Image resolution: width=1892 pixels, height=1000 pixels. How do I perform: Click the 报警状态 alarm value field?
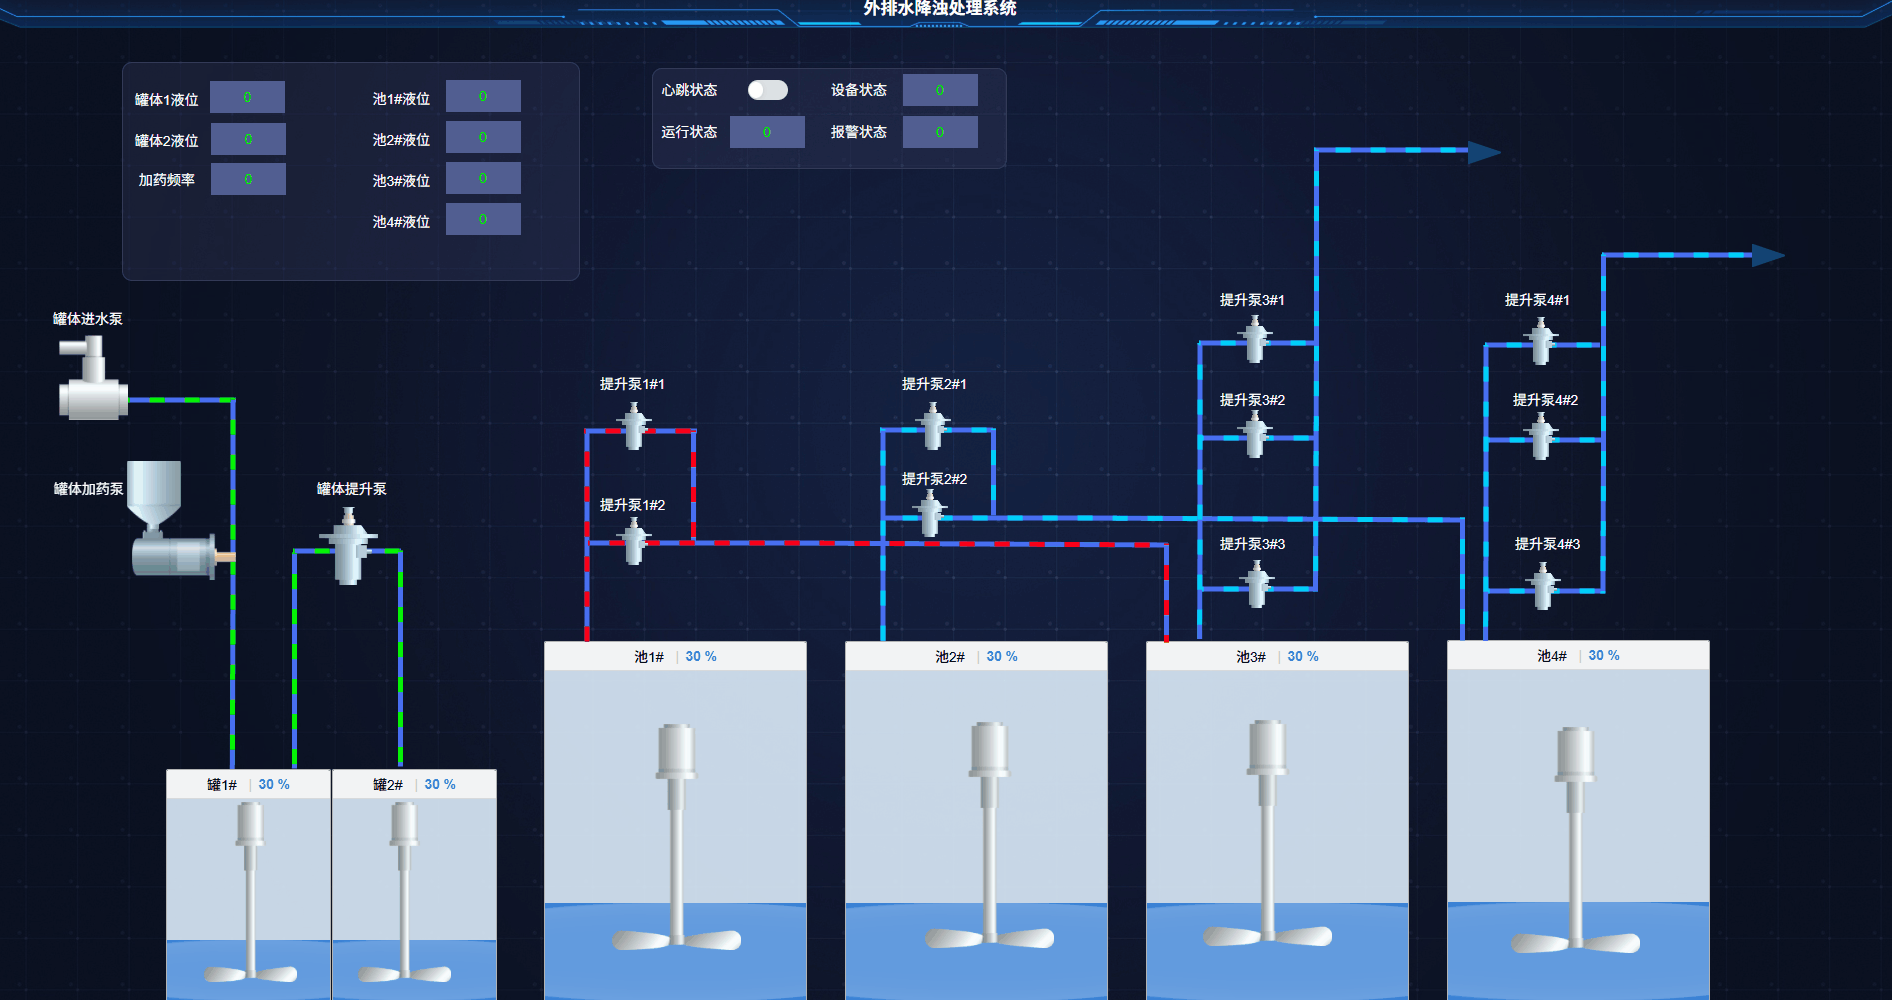pos(939,132)
